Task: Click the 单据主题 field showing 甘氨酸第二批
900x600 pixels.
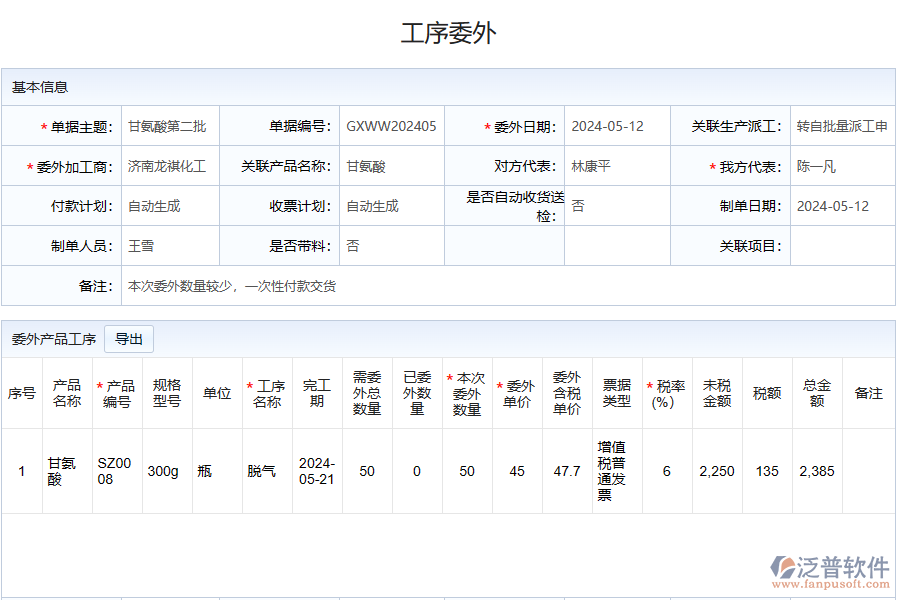Action: click(168, 126)
